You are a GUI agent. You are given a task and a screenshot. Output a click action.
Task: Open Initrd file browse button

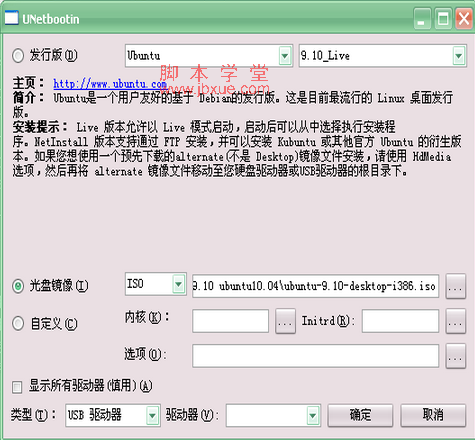(x=455, y=321)
